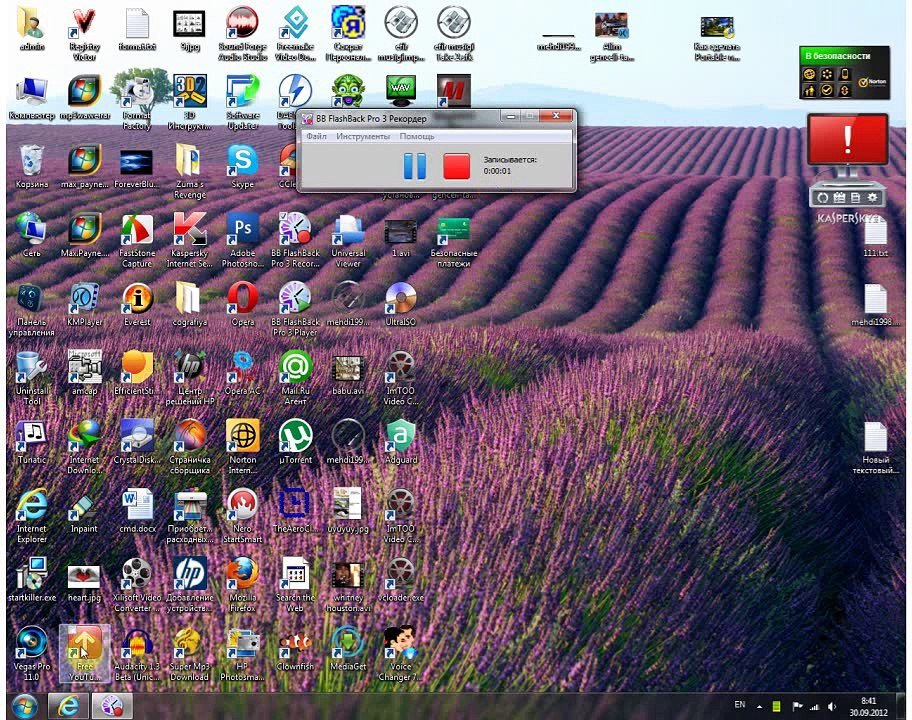
Task: Open Internet Explorer from the taskbar
Action: pyautogui.click(x=68, y=706)
